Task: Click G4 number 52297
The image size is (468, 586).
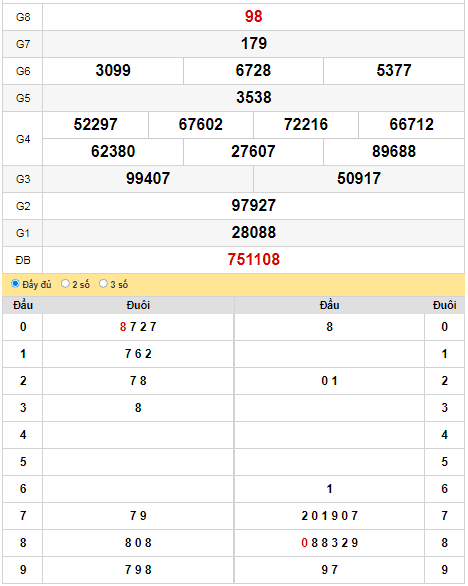Action: (95, 124)
